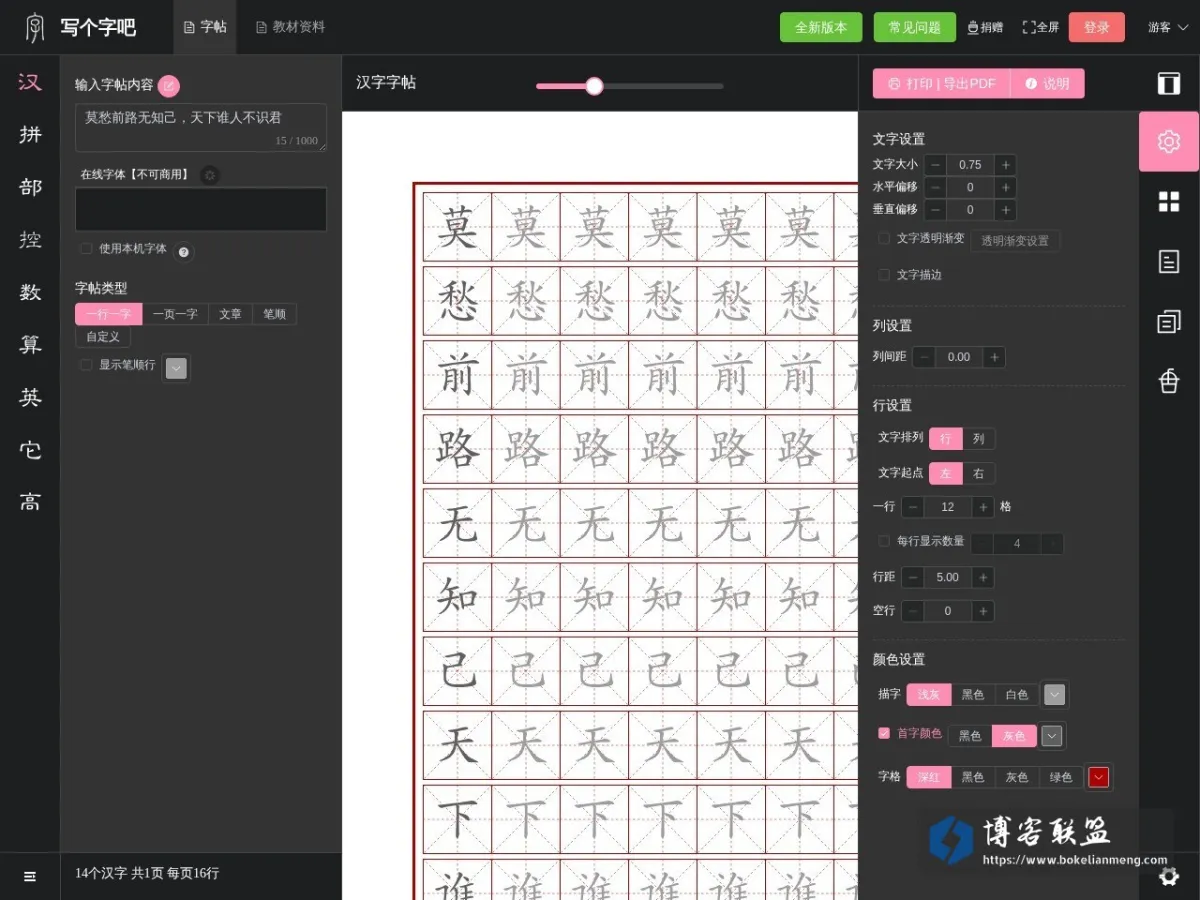1200x900 pixels.
Task: Switch to the 英 English mode
Action: pos(30,398)
